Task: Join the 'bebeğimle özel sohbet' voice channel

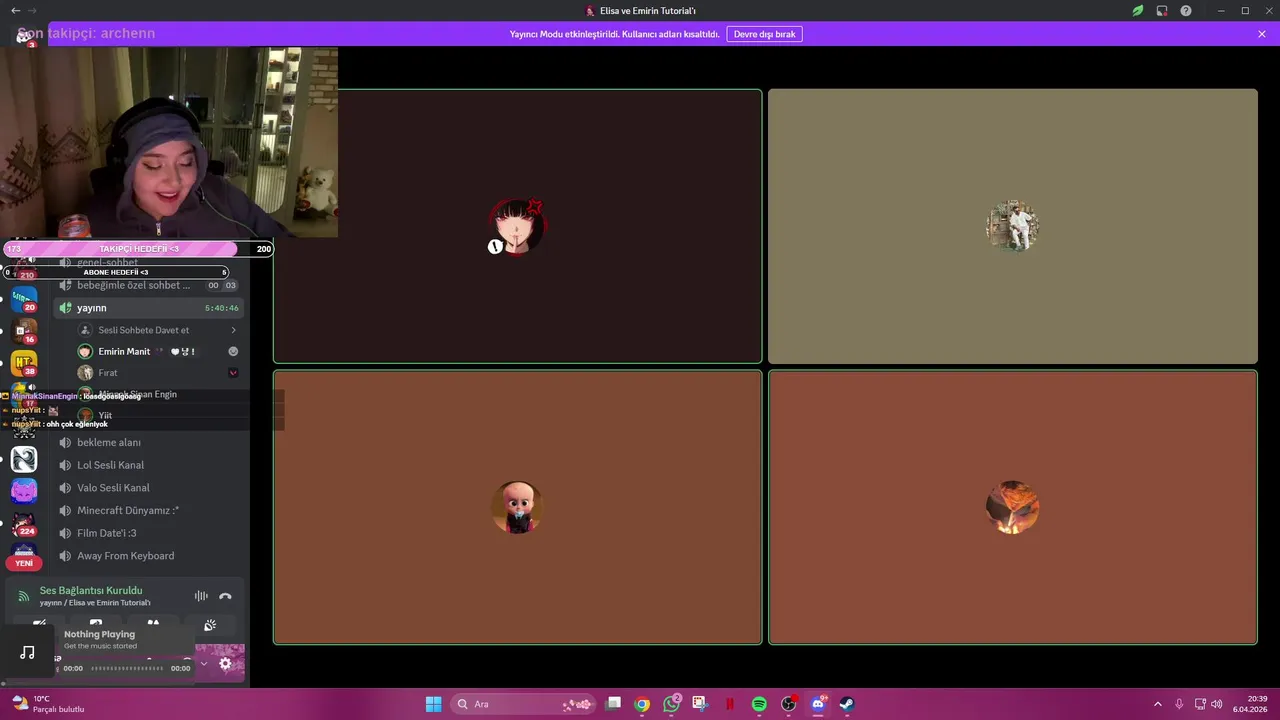Action: click(148, 285)
